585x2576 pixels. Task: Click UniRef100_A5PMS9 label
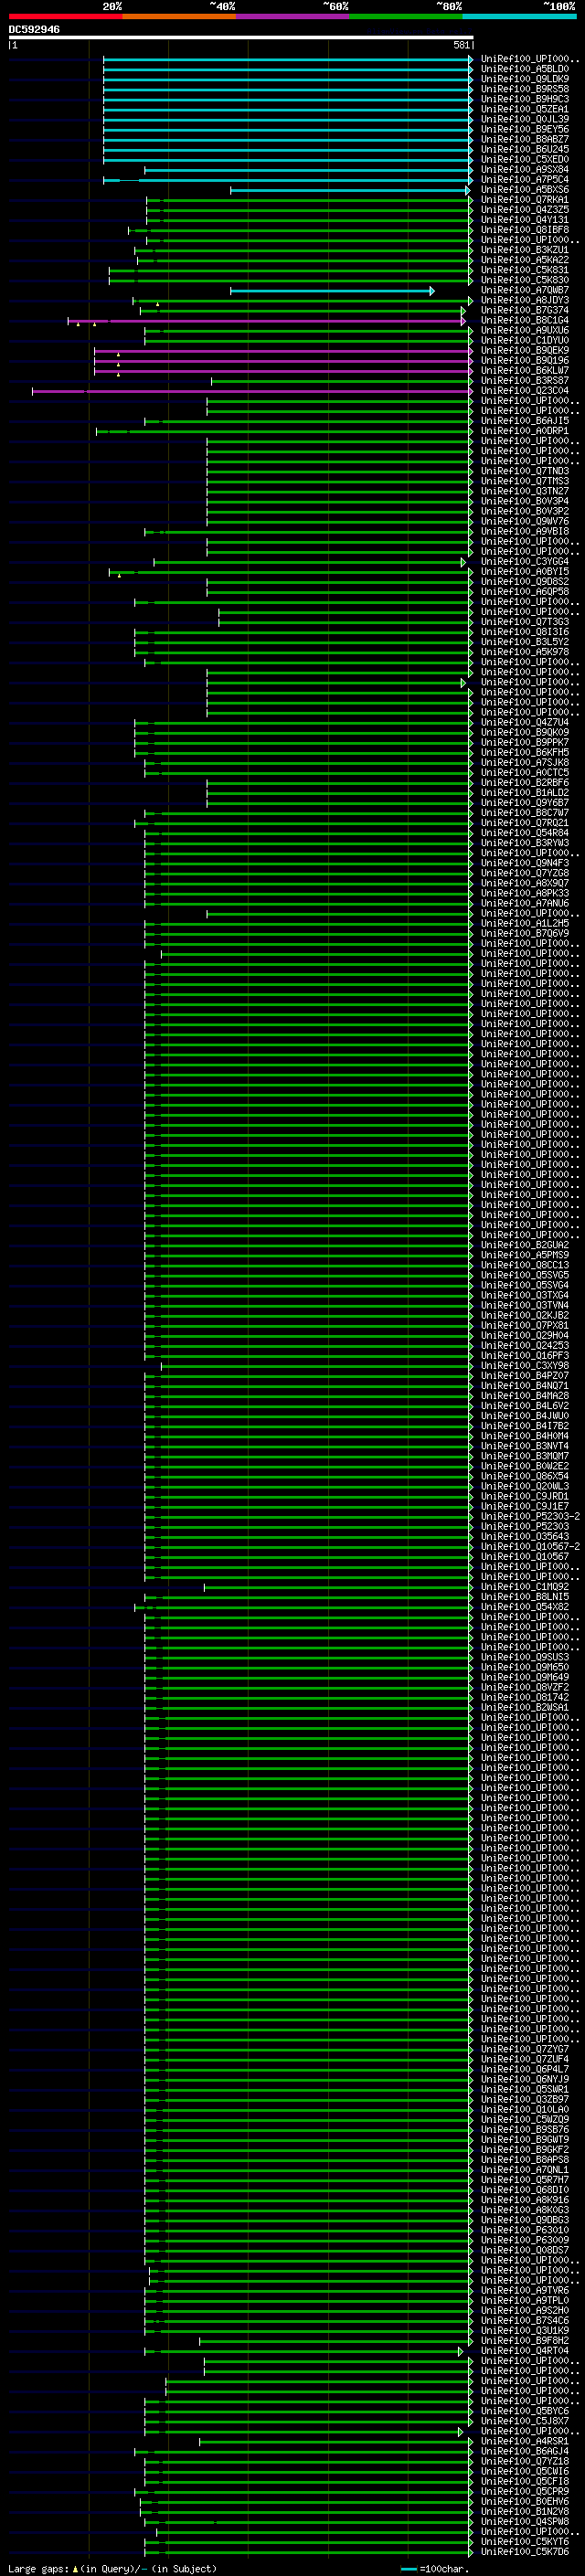click(525, 1256)
